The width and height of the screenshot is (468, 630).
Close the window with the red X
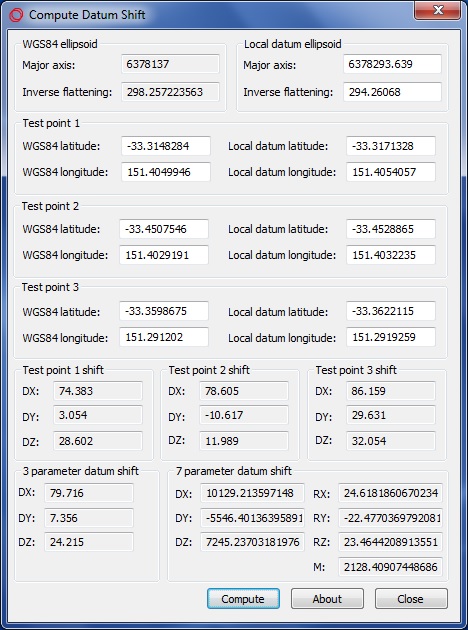tap(437, 10)
